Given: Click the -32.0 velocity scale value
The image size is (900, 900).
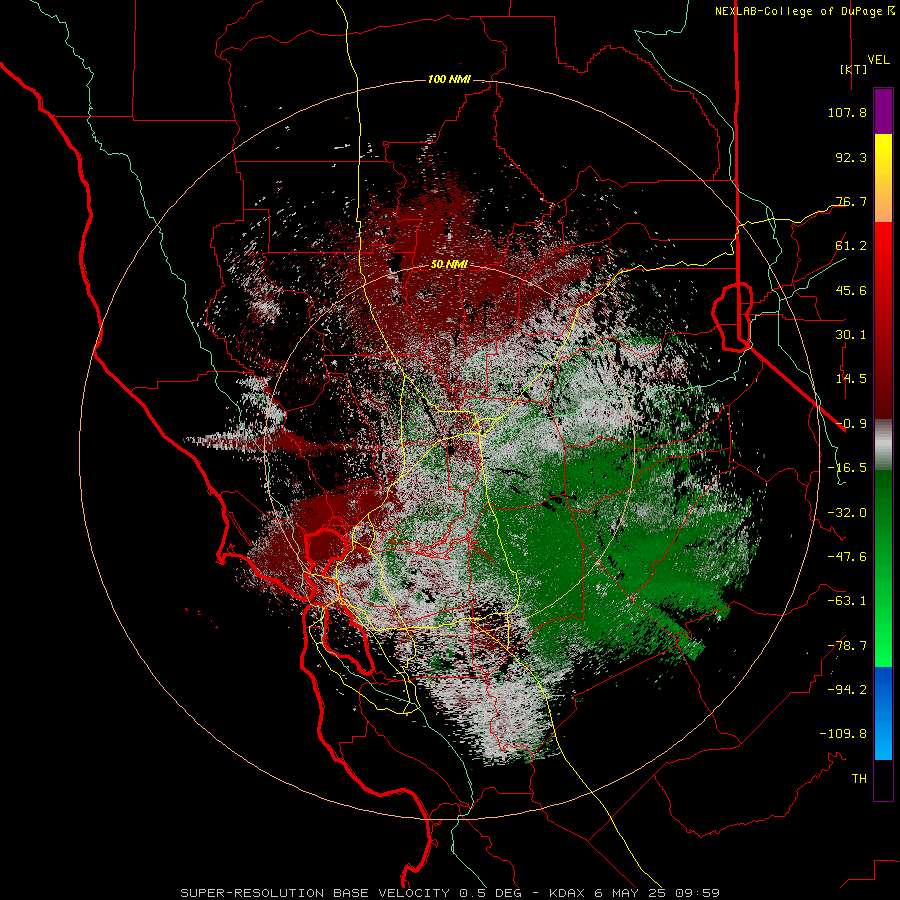Looking at the screenshot, I should coord(847,513).
